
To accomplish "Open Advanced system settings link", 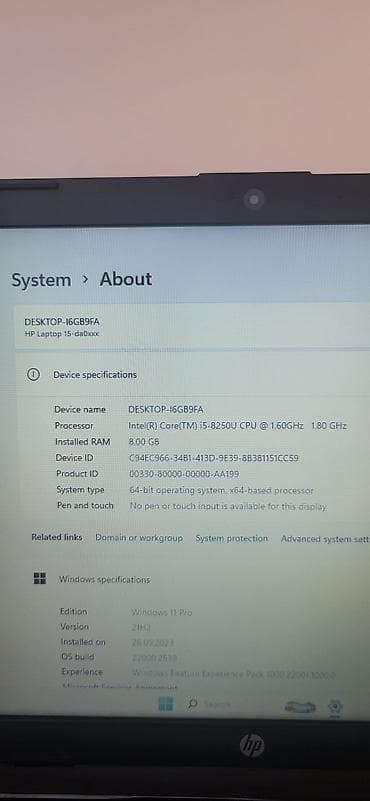I will [325, 539].
